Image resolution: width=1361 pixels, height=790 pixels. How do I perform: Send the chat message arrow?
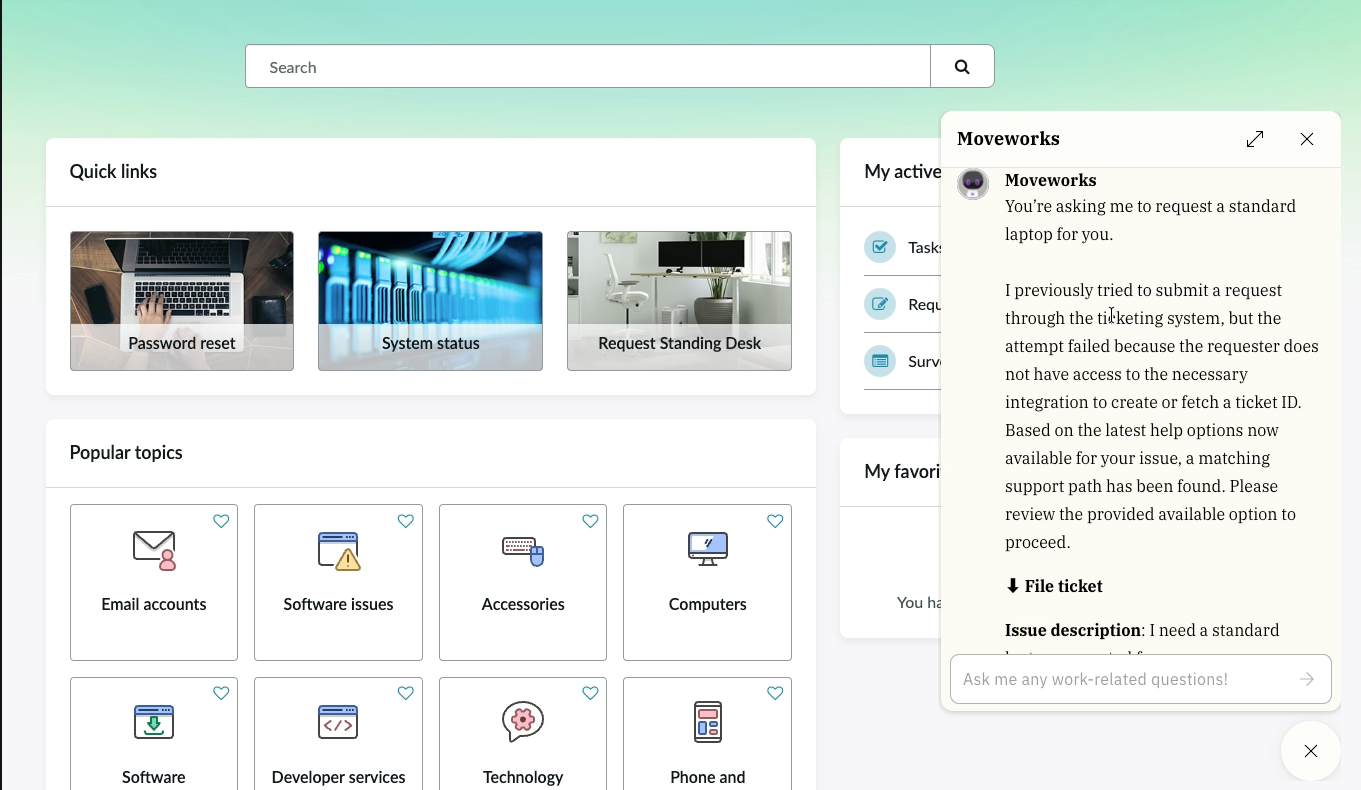(x=1307, y=679)
